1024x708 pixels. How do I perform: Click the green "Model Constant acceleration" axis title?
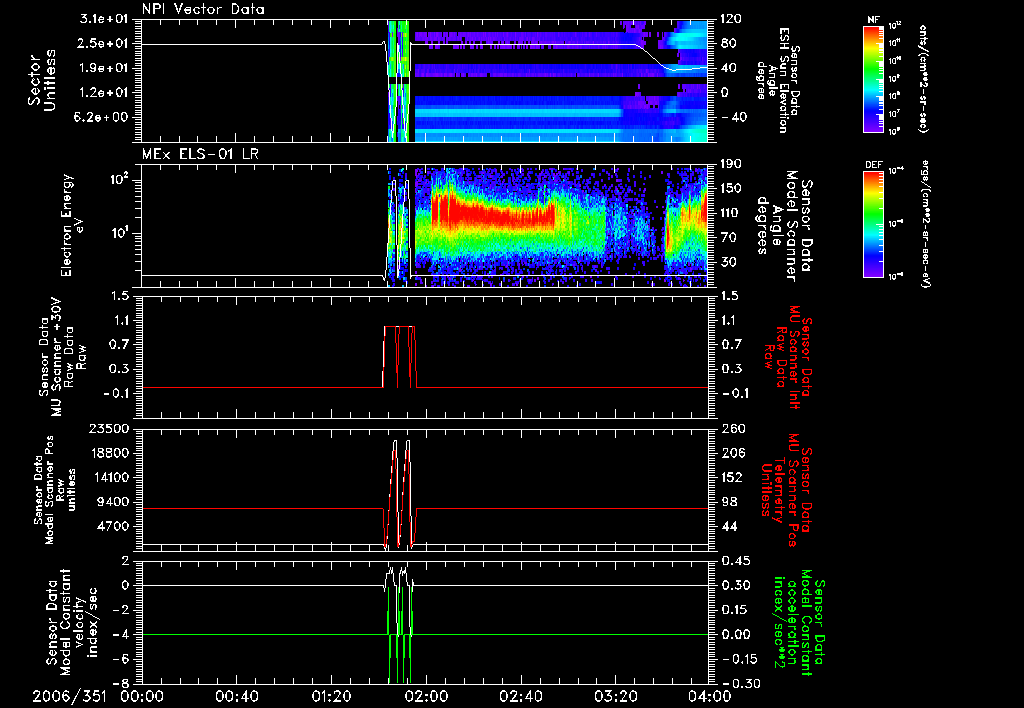coord(799,622)
